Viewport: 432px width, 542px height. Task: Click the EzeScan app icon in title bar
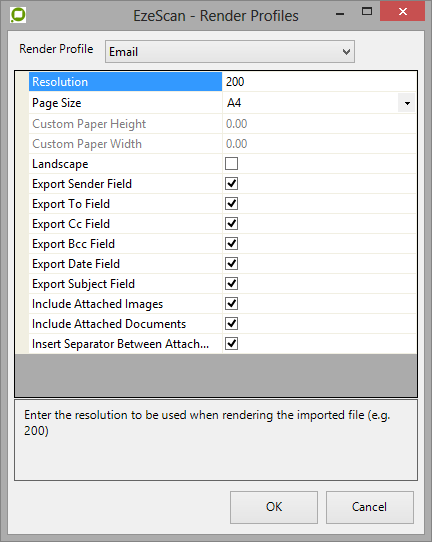[18, 15]
